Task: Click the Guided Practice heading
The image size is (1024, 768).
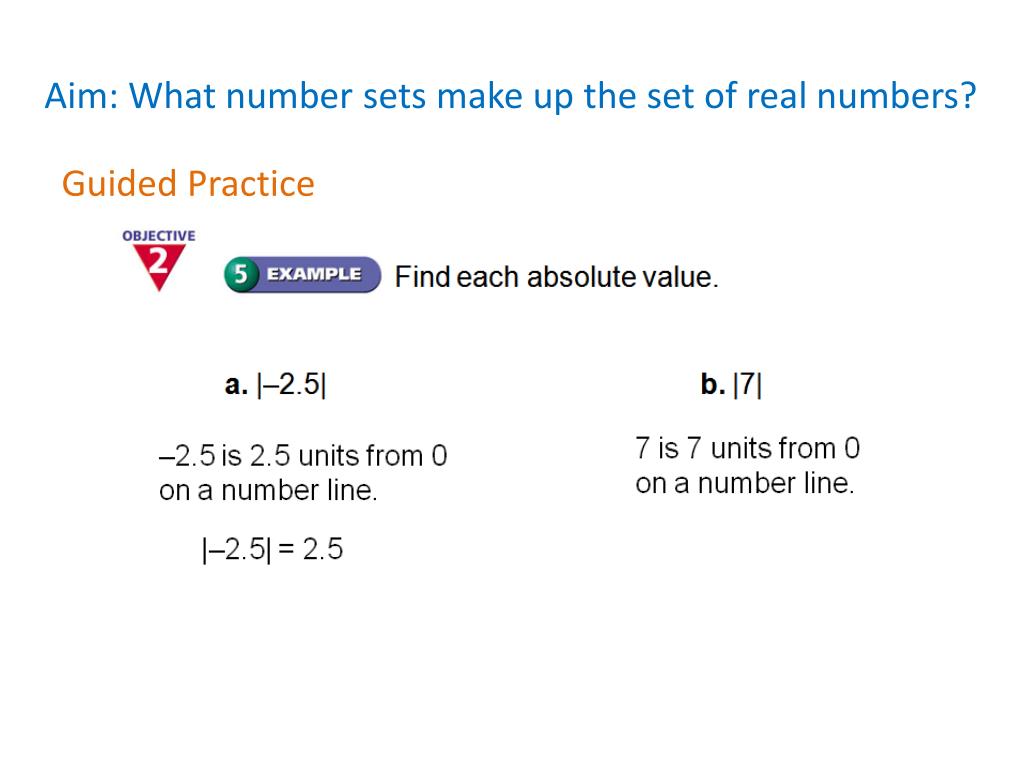Action: tap(188, 184)
